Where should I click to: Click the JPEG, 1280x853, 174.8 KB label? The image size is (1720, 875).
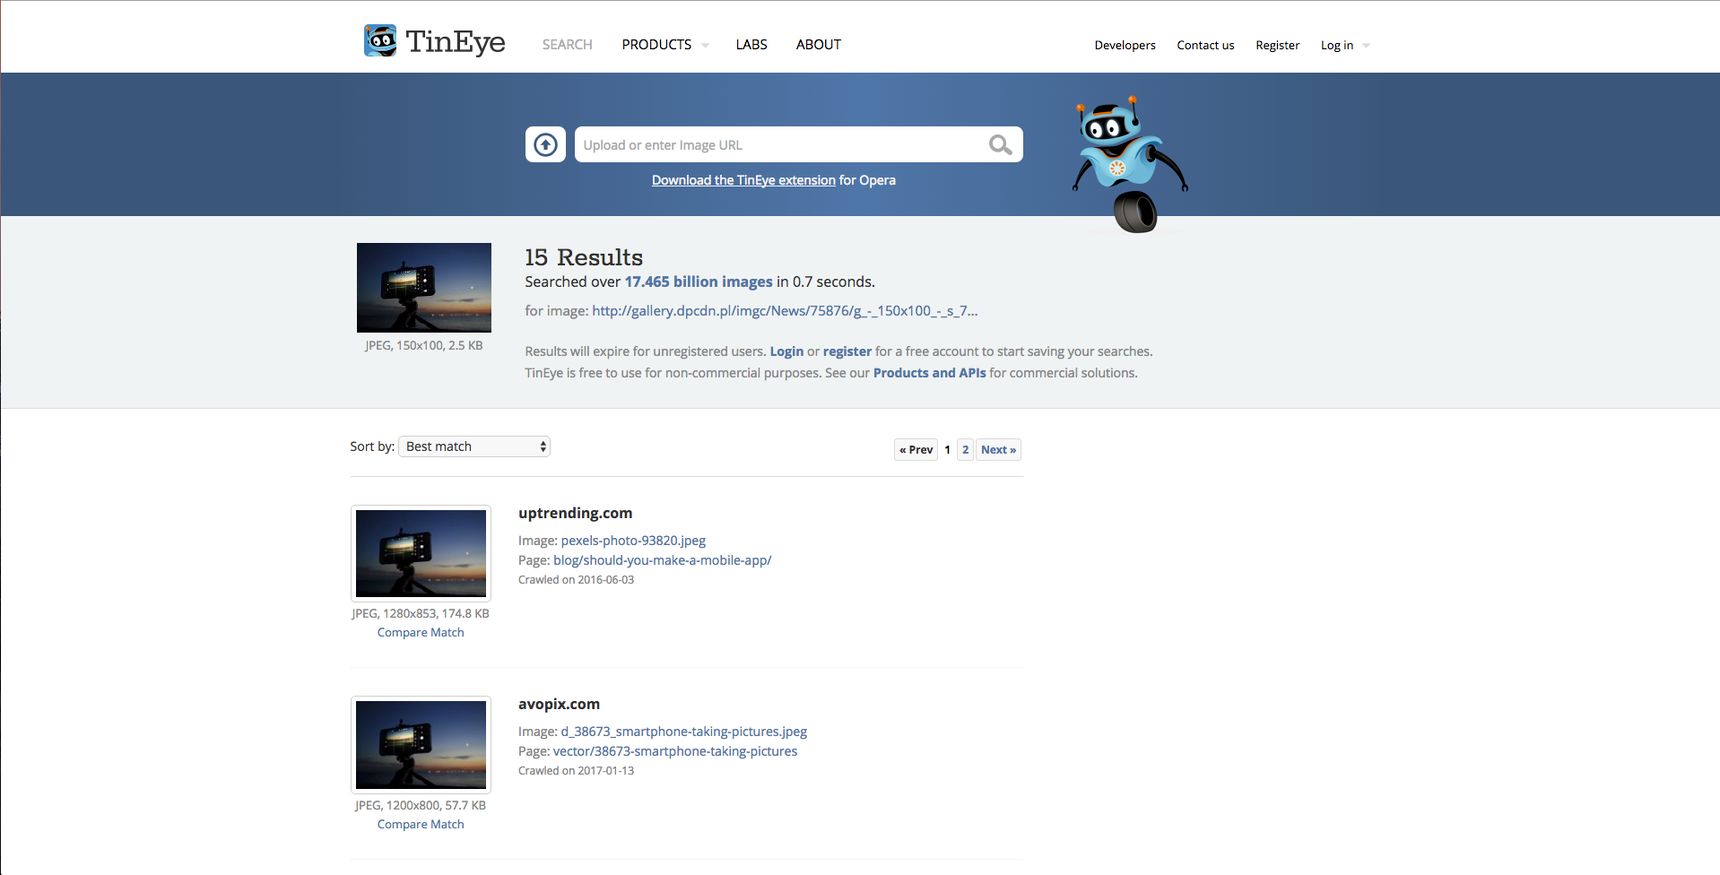(x=420, y=613)
